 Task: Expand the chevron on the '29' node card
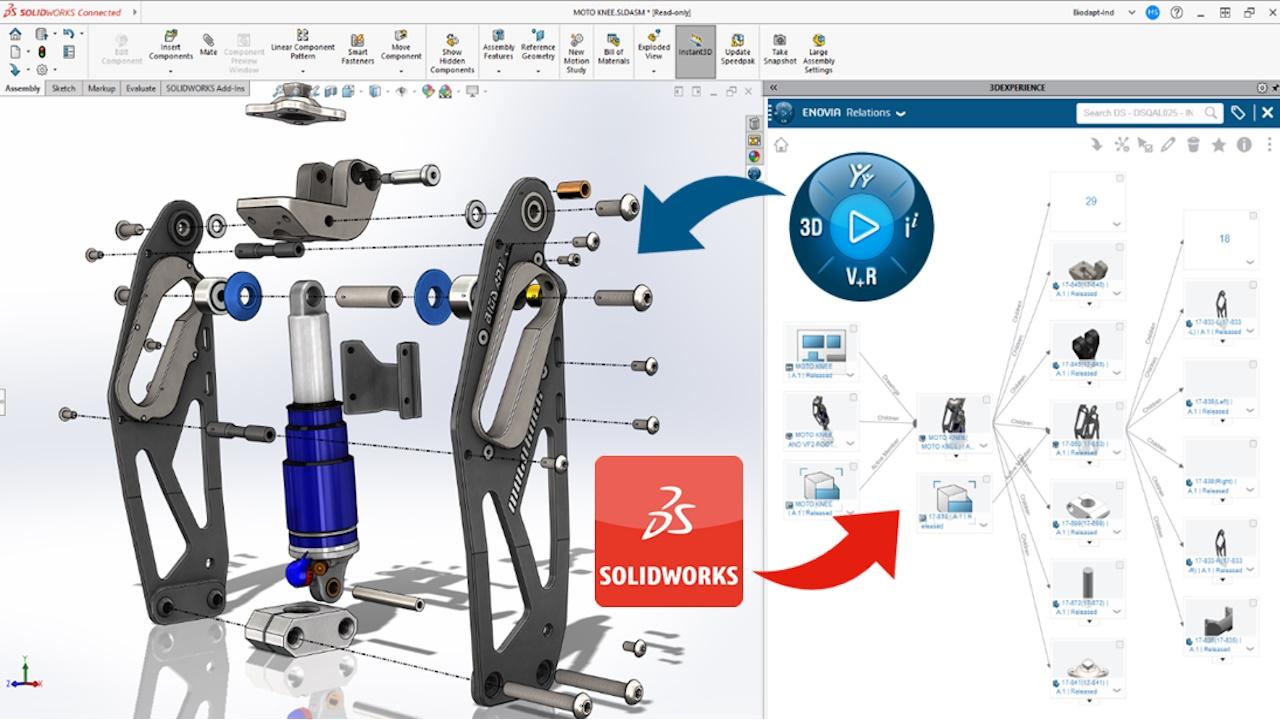pos(1117,225)
